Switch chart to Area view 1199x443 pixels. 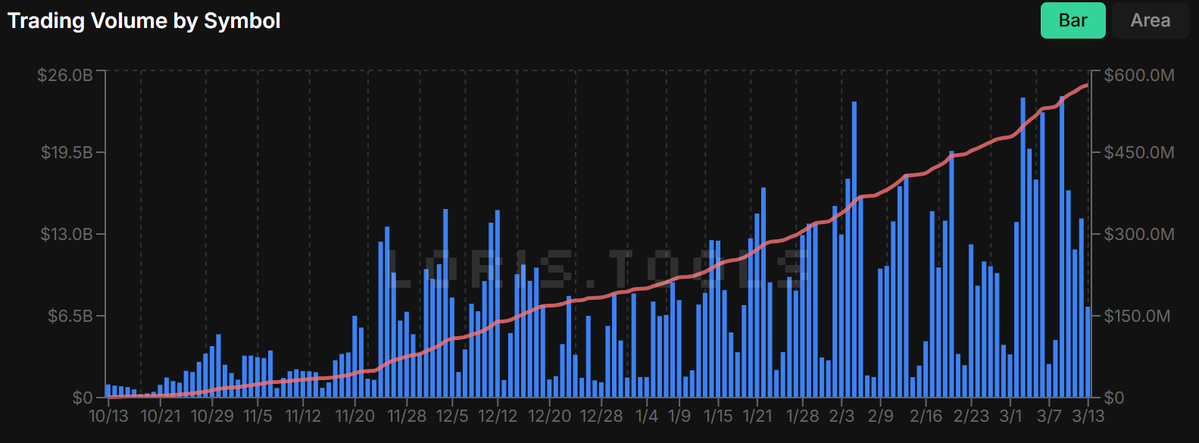coord(1150,21)
